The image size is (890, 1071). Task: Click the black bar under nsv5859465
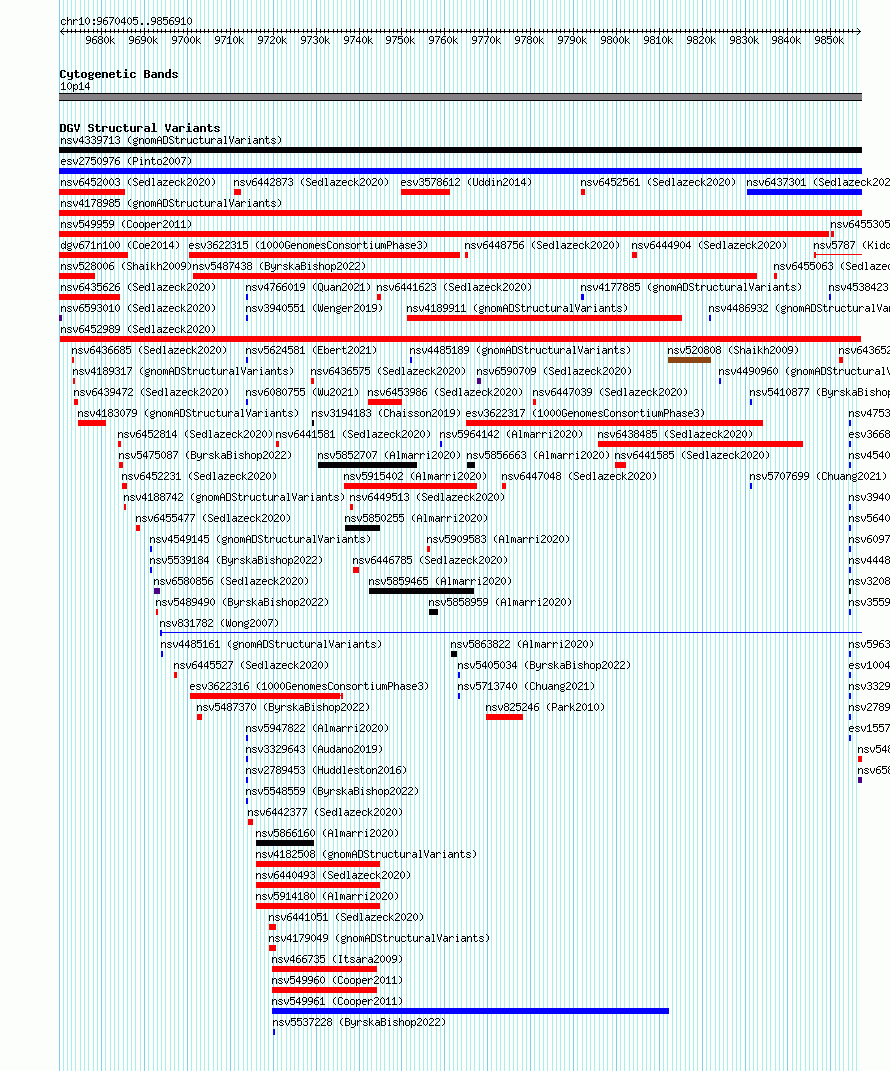421,591
